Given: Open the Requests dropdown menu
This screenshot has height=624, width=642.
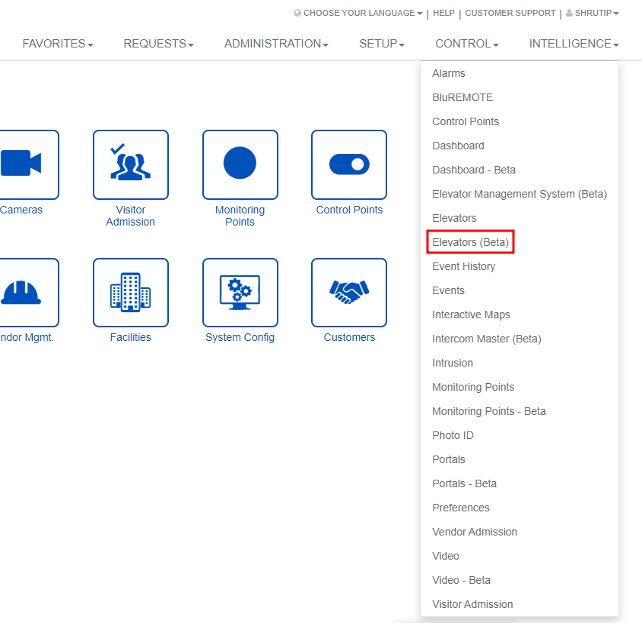Looking at the screenshot, I should tap(158, 44).
